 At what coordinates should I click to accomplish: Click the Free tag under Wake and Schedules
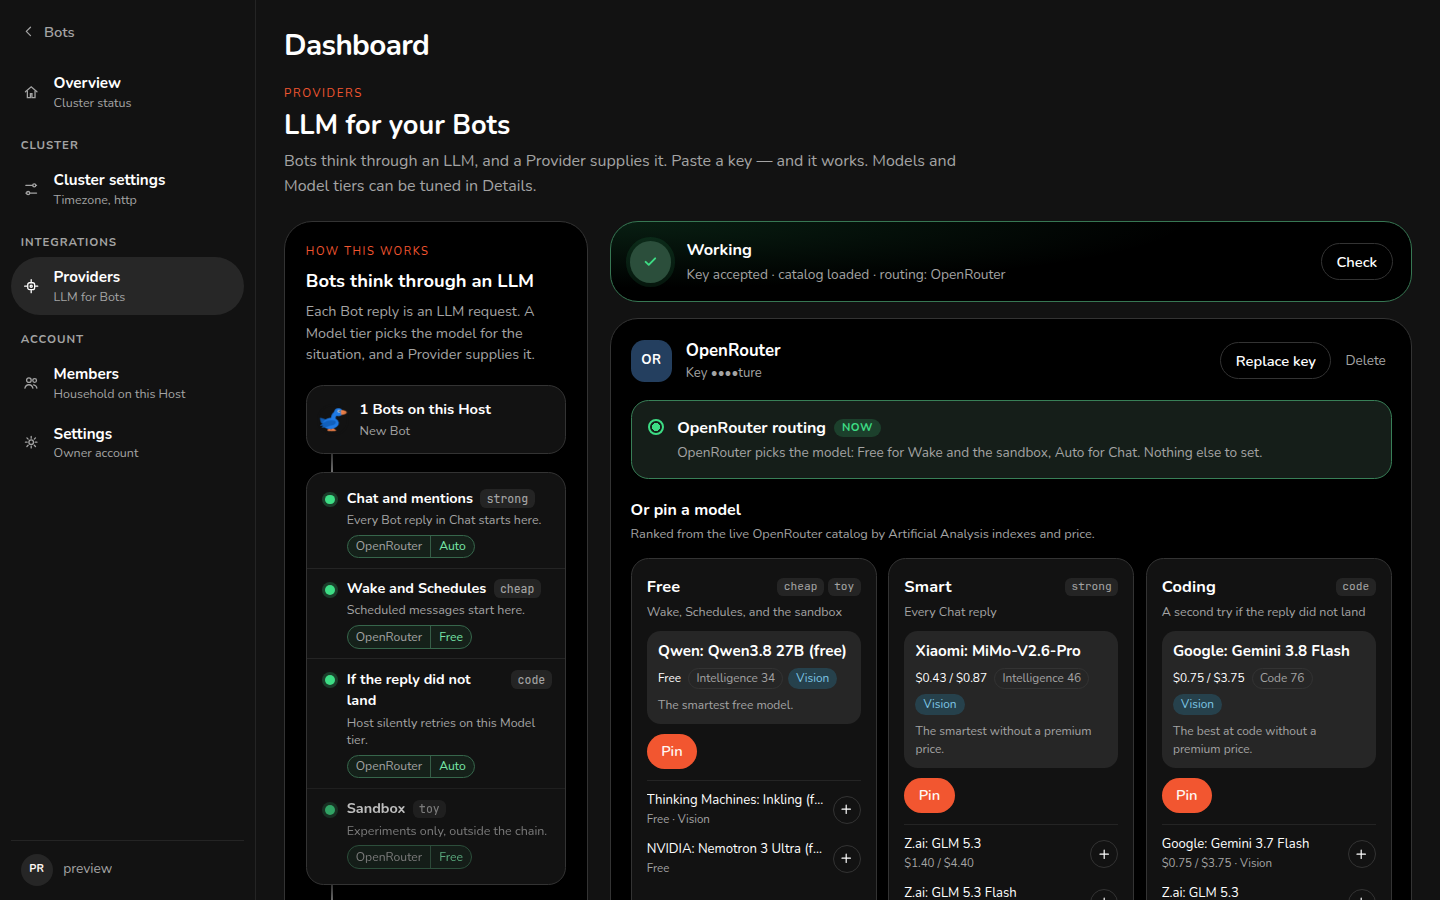(451, 637)
